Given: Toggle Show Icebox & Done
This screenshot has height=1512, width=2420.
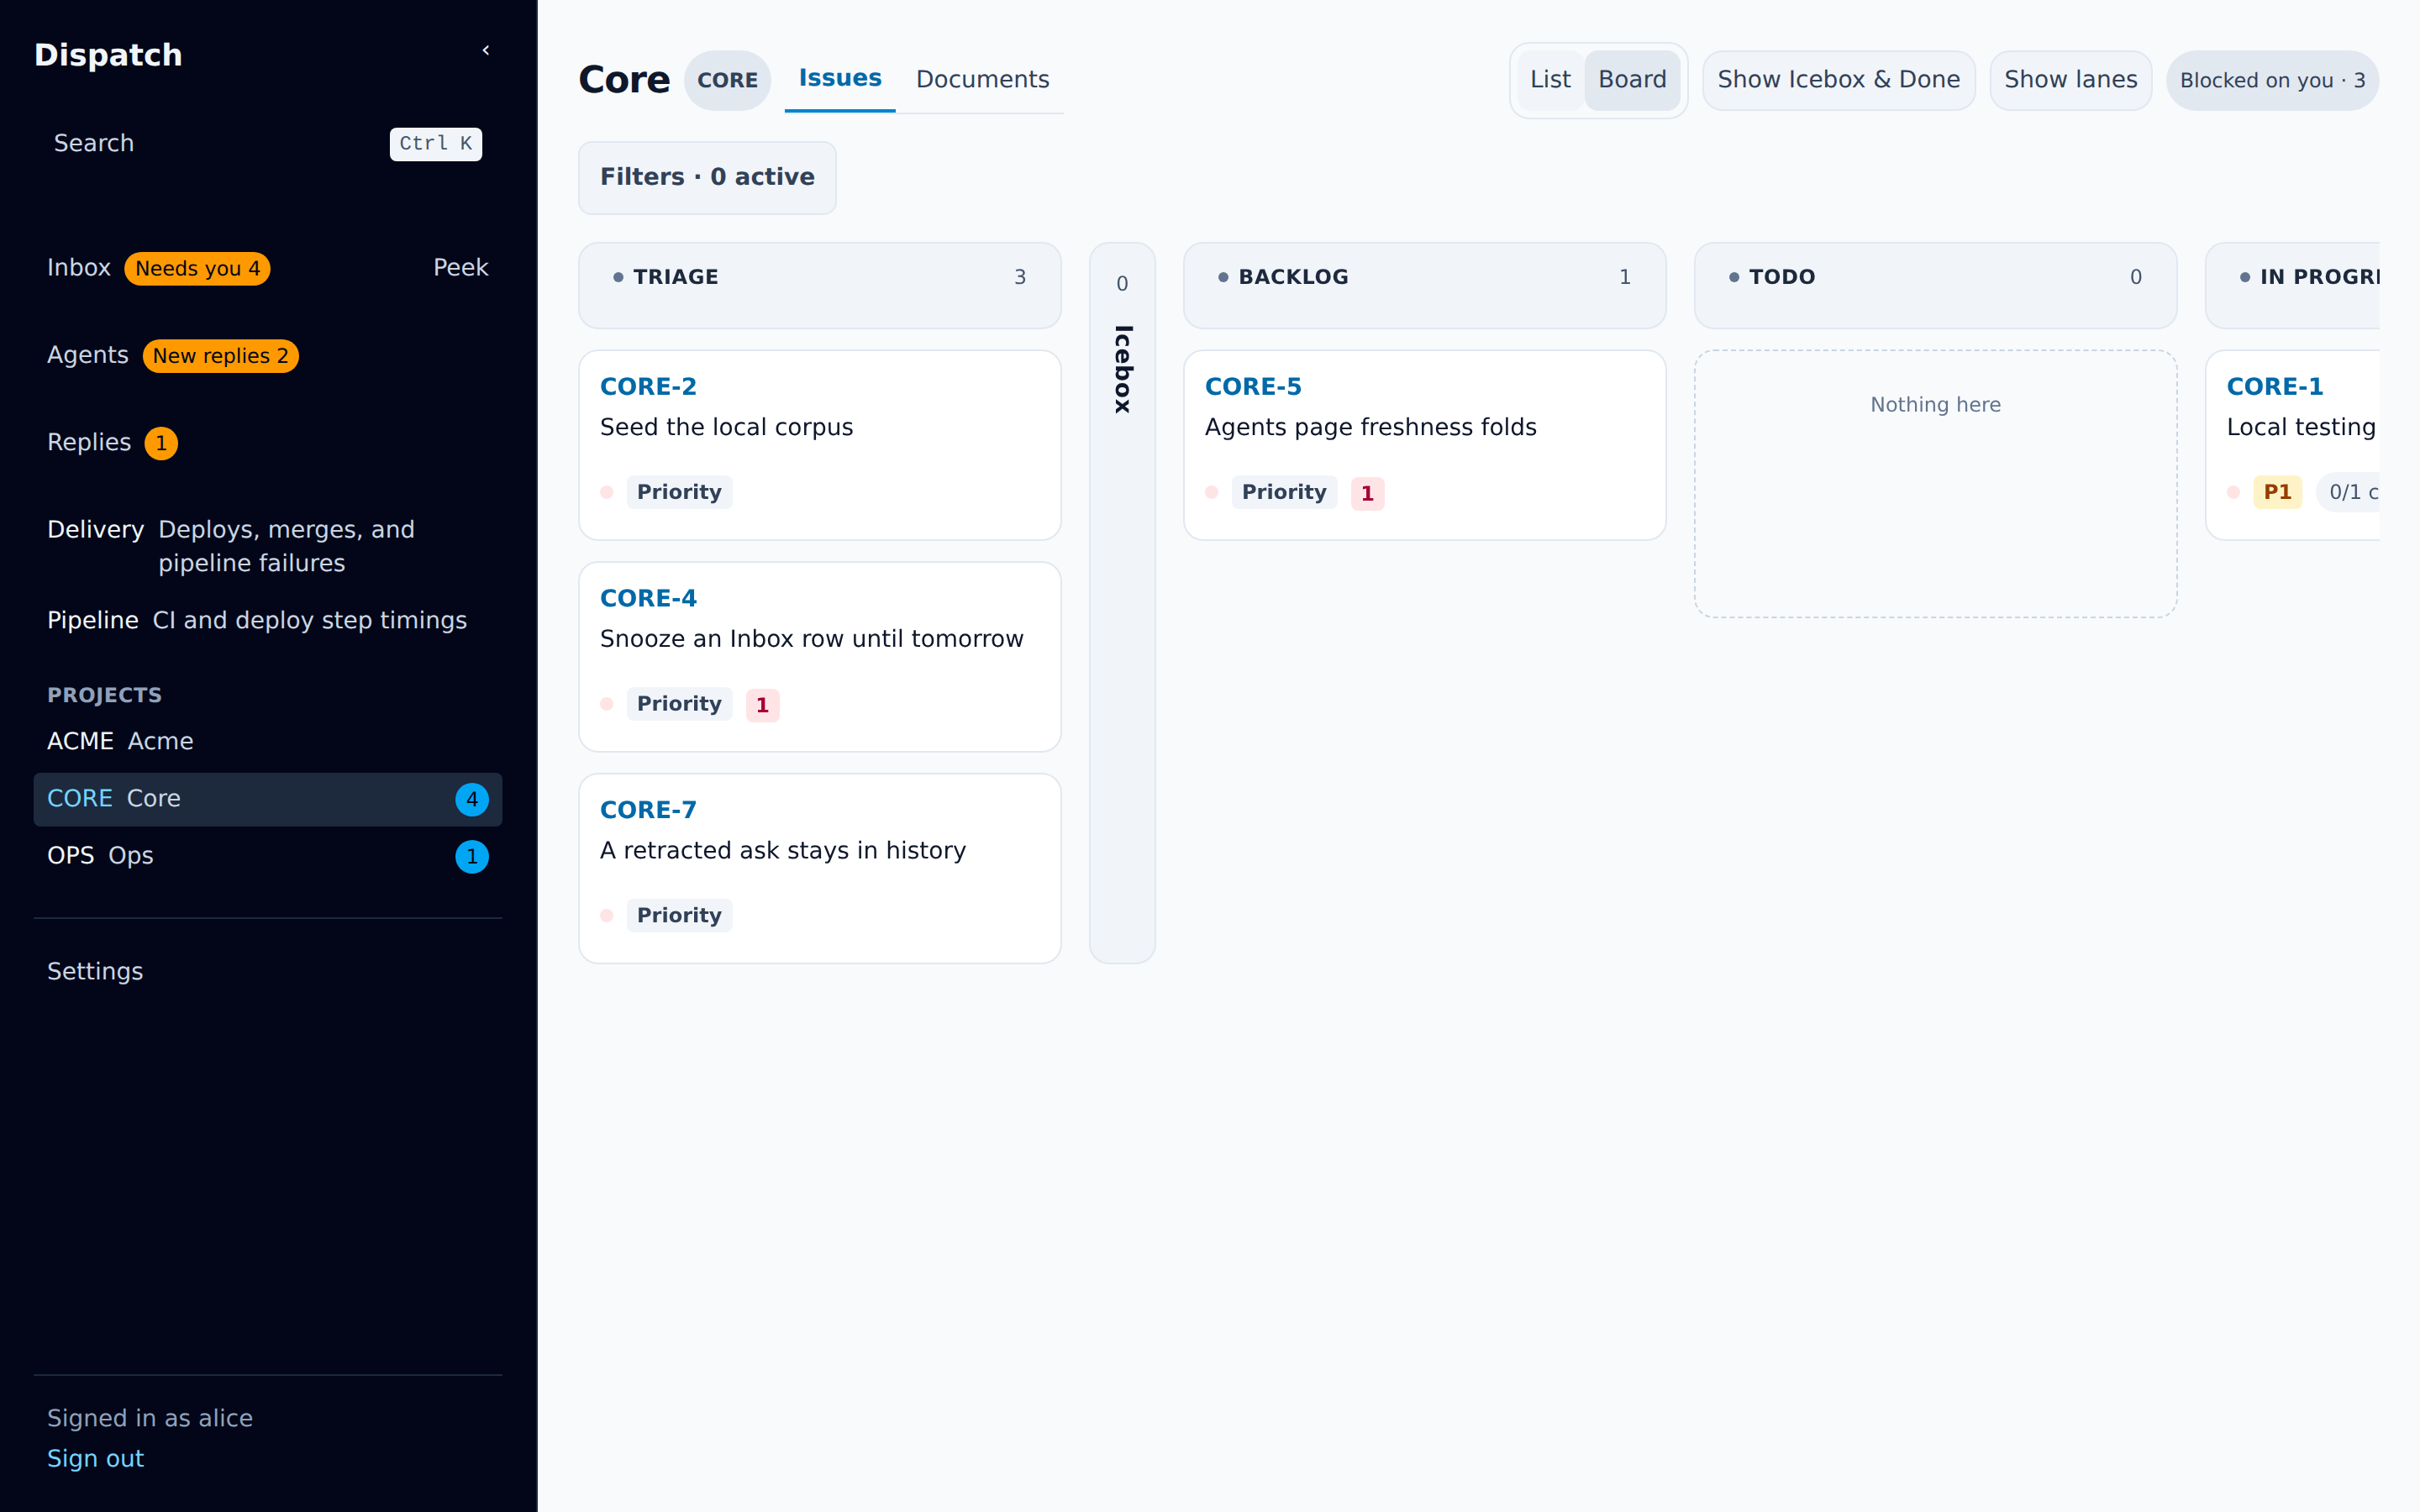Looking at the screenshot, I should (1838, 80).
